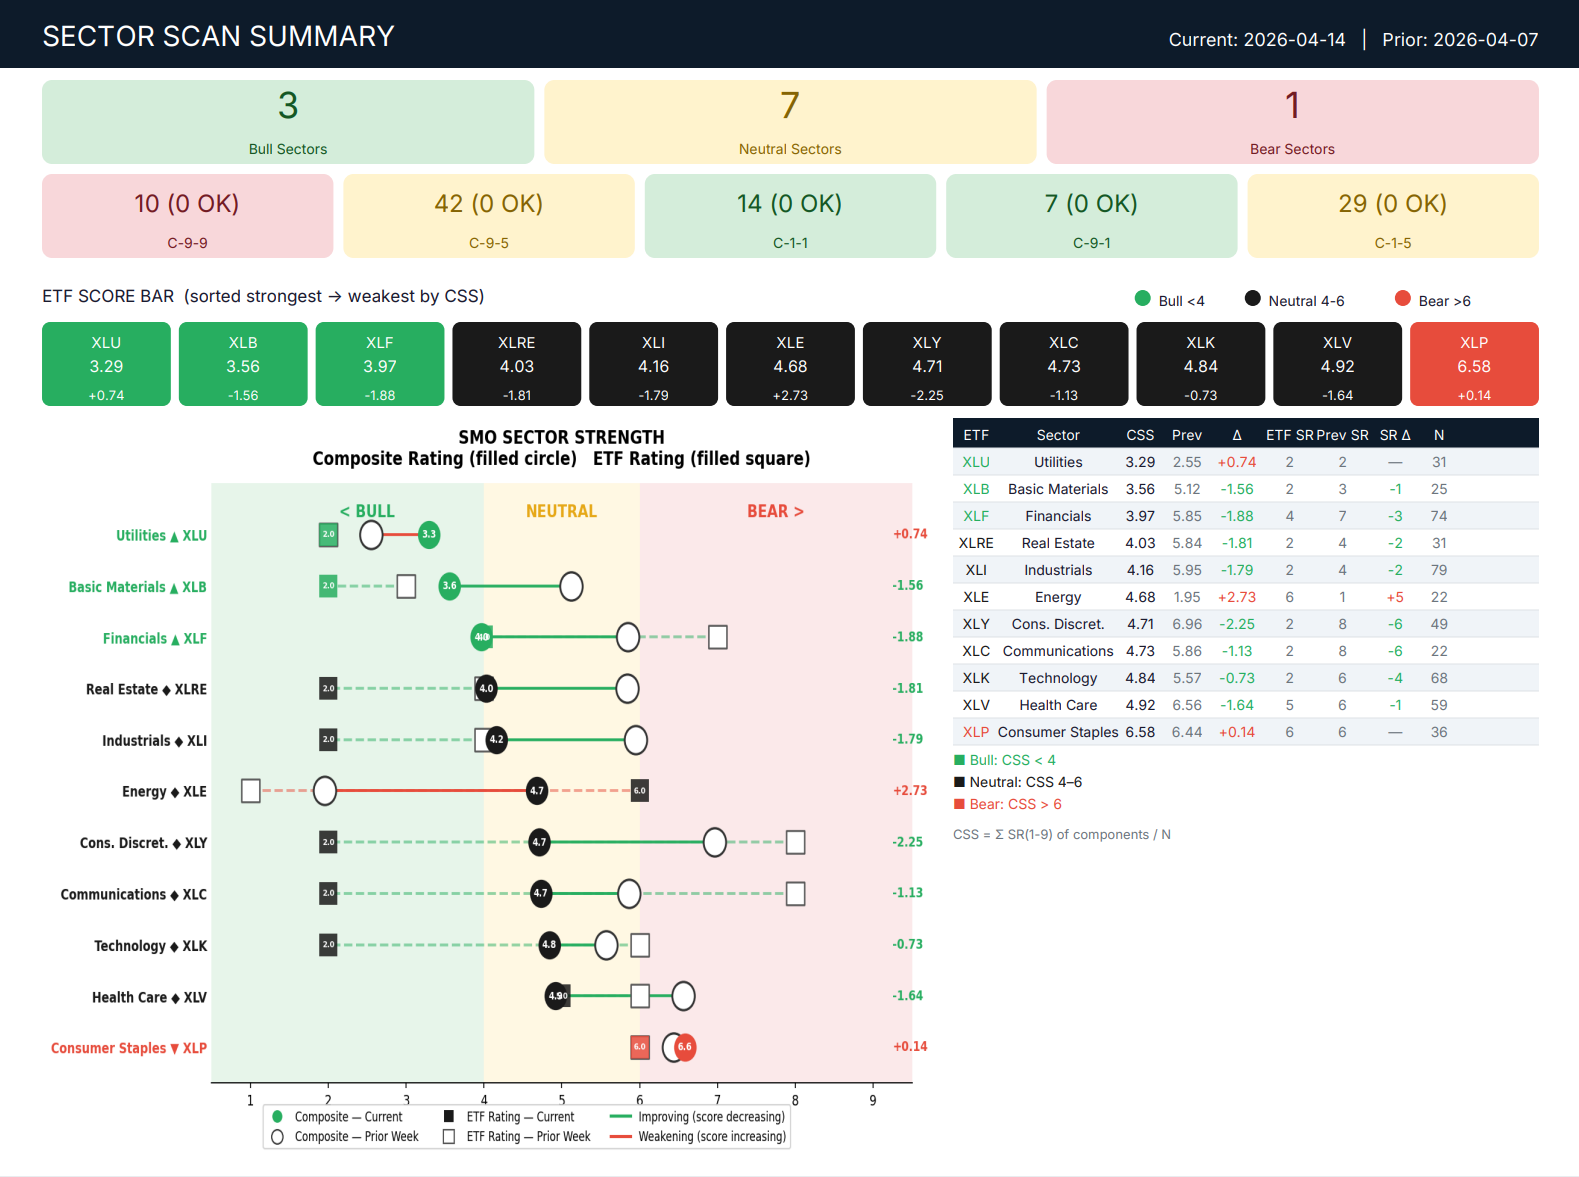Click the red Bear >6 legend dot
This screenshot has width=1579, height=1177.
(x=1403, y=298)
